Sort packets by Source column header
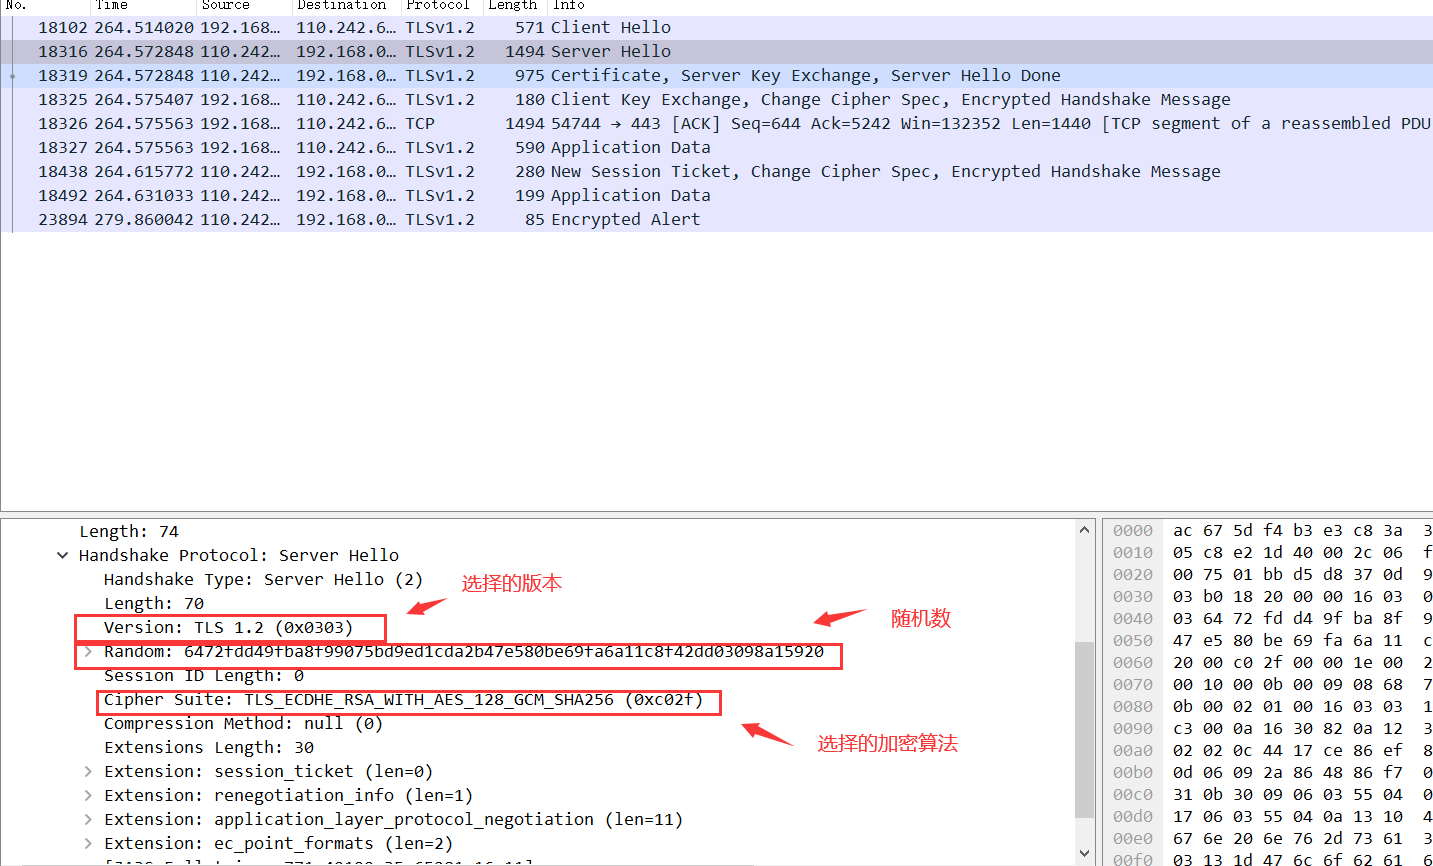Viewport: 1433px width, 866px height. 245,6
